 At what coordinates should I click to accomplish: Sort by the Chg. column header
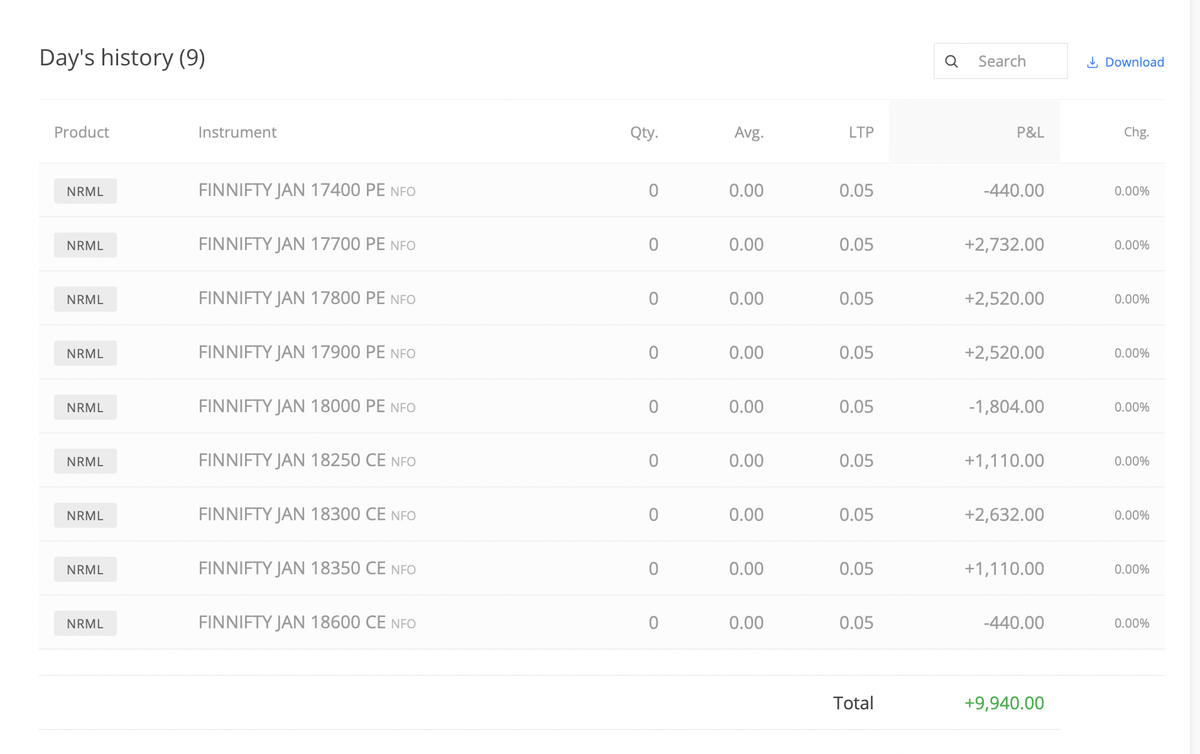click(x=1136, y=132)
